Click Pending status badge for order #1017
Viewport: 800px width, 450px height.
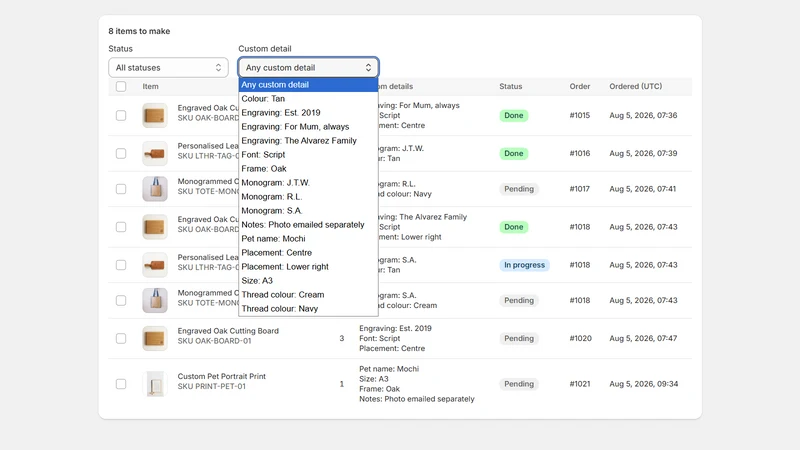click(519, 189)
